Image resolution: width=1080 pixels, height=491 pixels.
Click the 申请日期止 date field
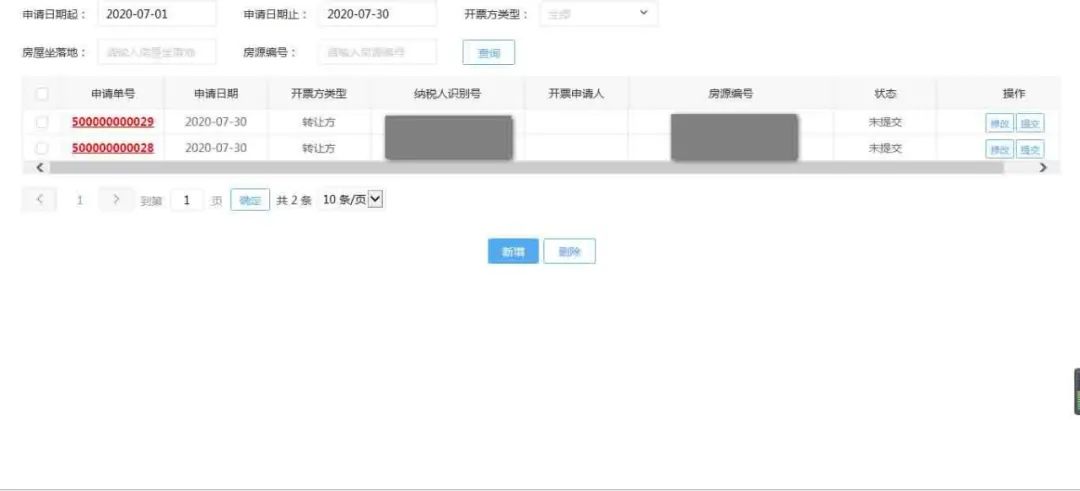click(377, 14)
